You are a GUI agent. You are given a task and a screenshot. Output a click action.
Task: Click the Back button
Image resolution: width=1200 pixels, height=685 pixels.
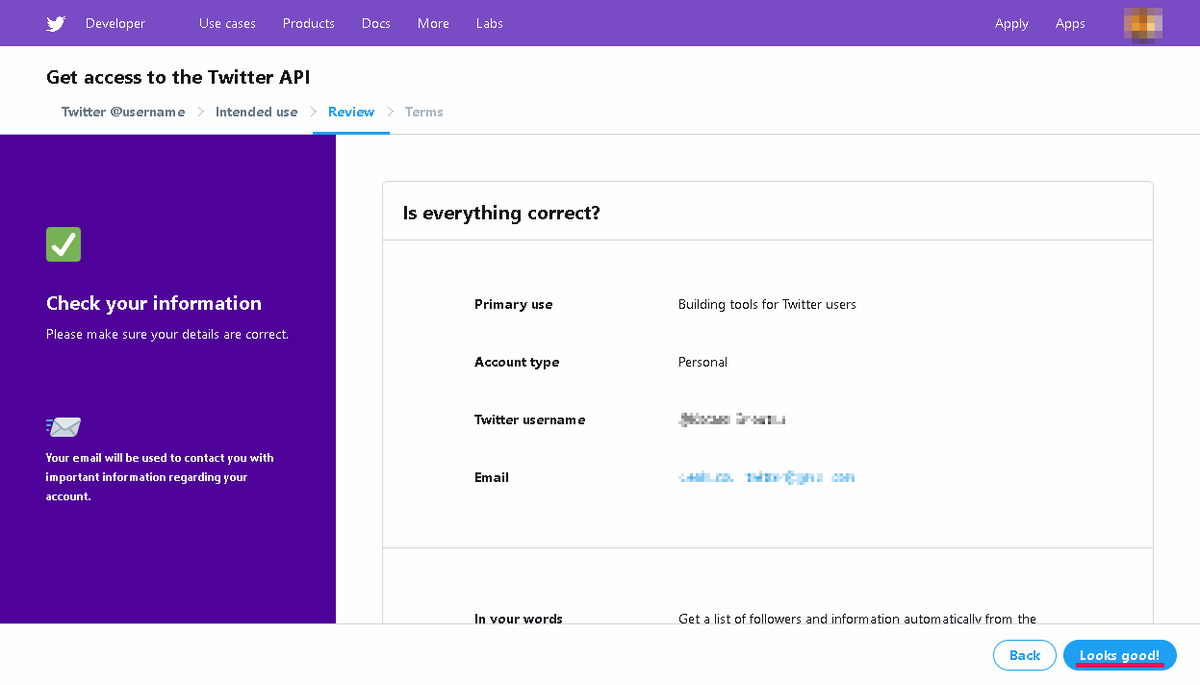1025,656
